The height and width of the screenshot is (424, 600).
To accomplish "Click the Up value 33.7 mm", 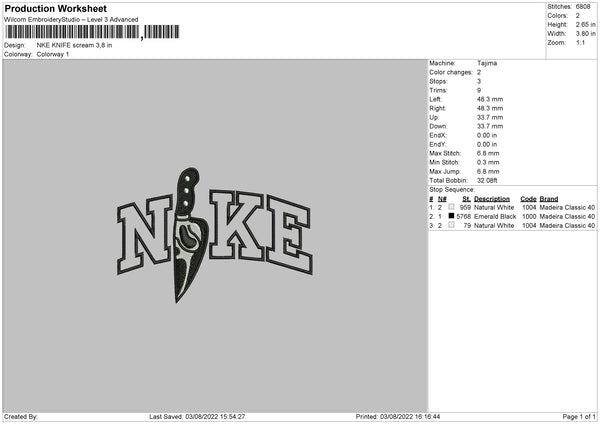I will click(x=490, y=117).
